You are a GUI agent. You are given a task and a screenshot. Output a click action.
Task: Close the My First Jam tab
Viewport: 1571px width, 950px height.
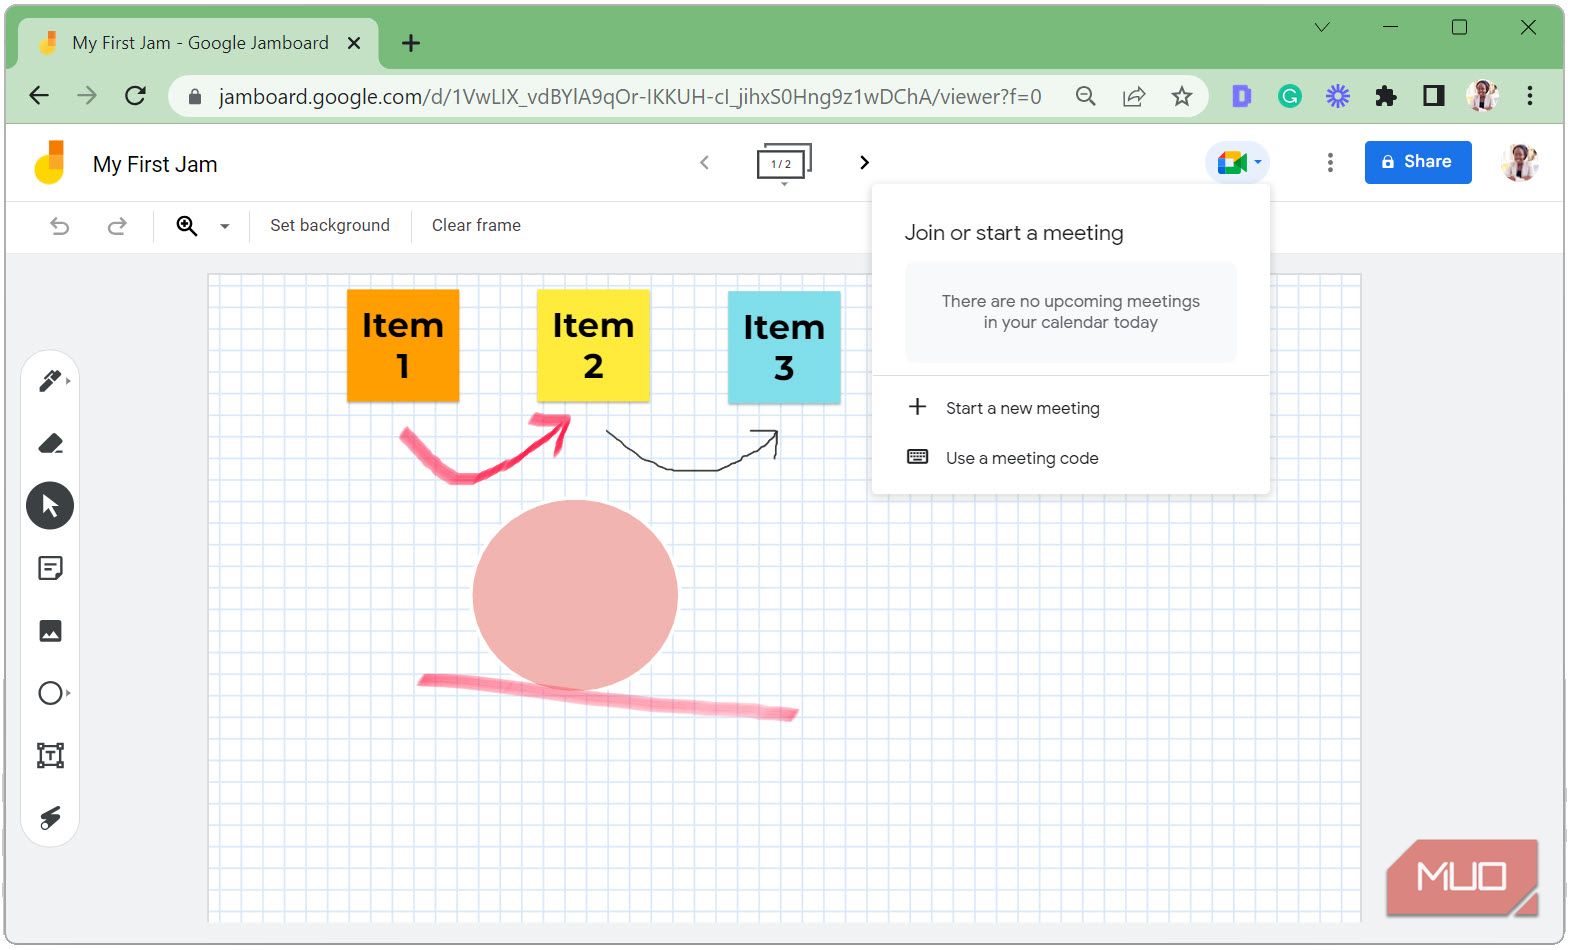pyautogui.click(x=354, y=43)
